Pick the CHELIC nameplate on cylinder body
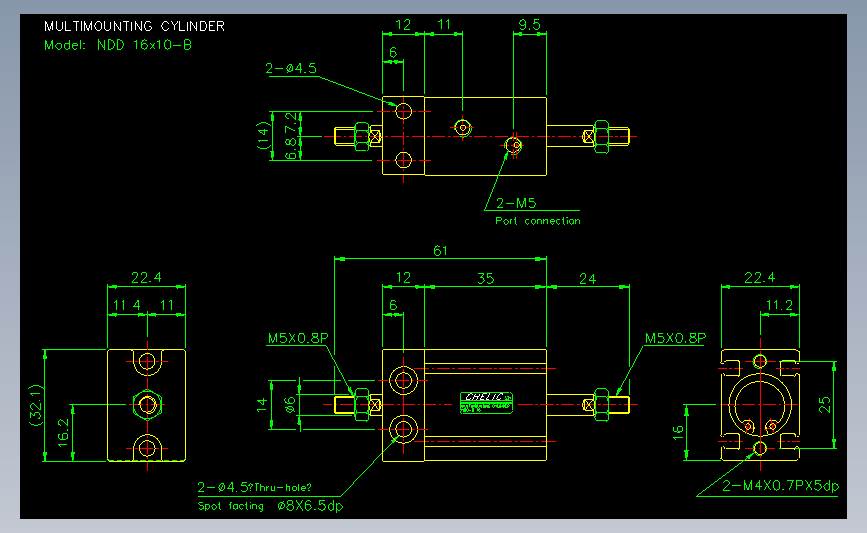 click(x=486, y=403)
